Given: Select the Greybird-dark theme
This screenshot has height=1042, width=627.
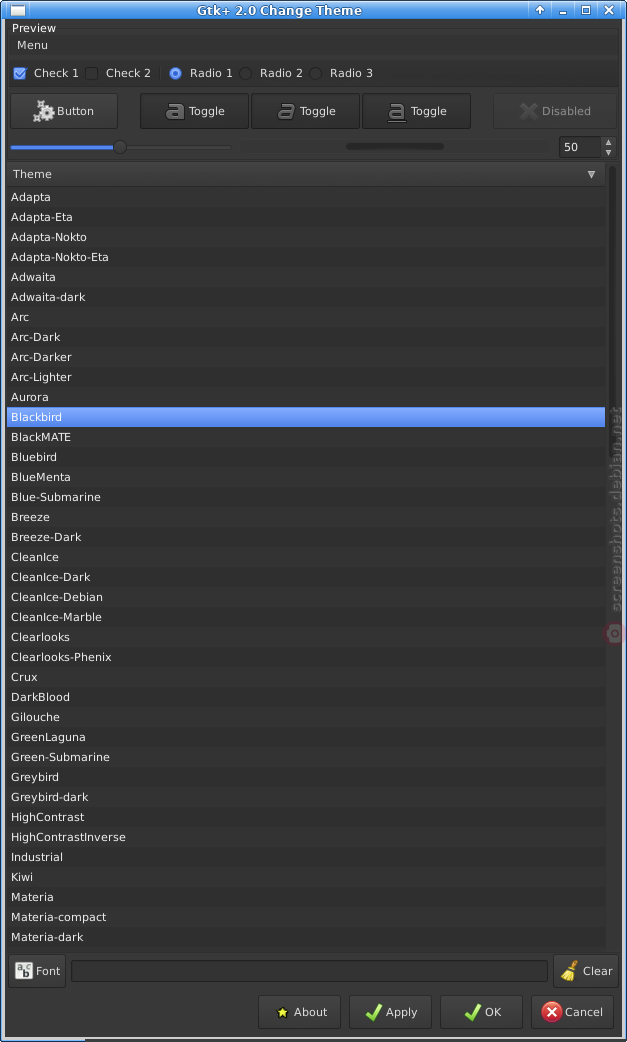Looking at the screenshot, I should (x=306, y=797).
